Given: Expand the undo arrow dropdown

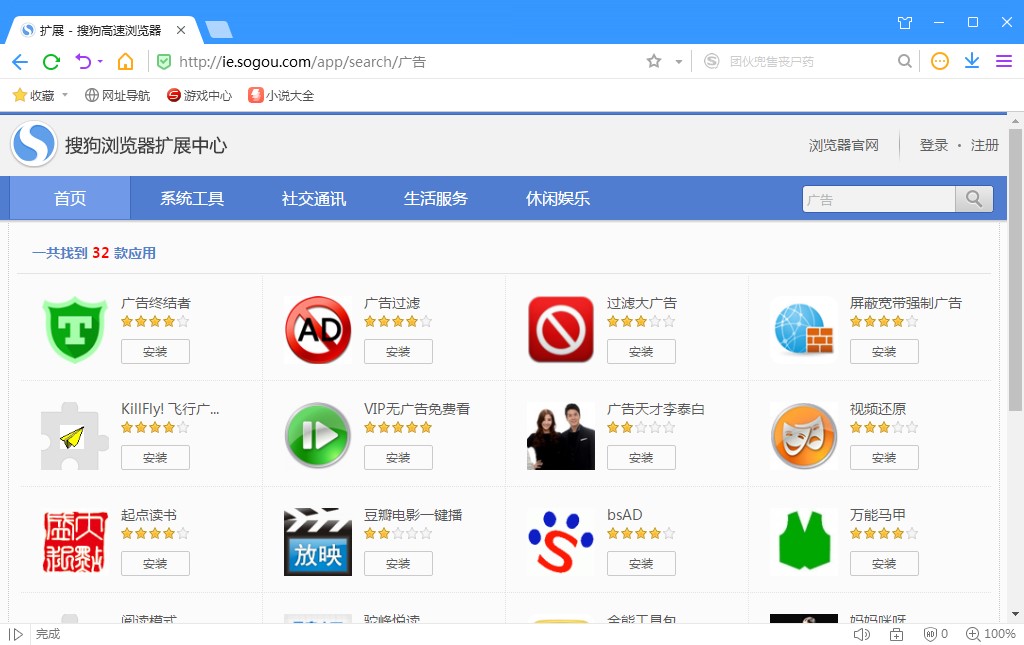Looking at the screenshot, I should [100, 61].
